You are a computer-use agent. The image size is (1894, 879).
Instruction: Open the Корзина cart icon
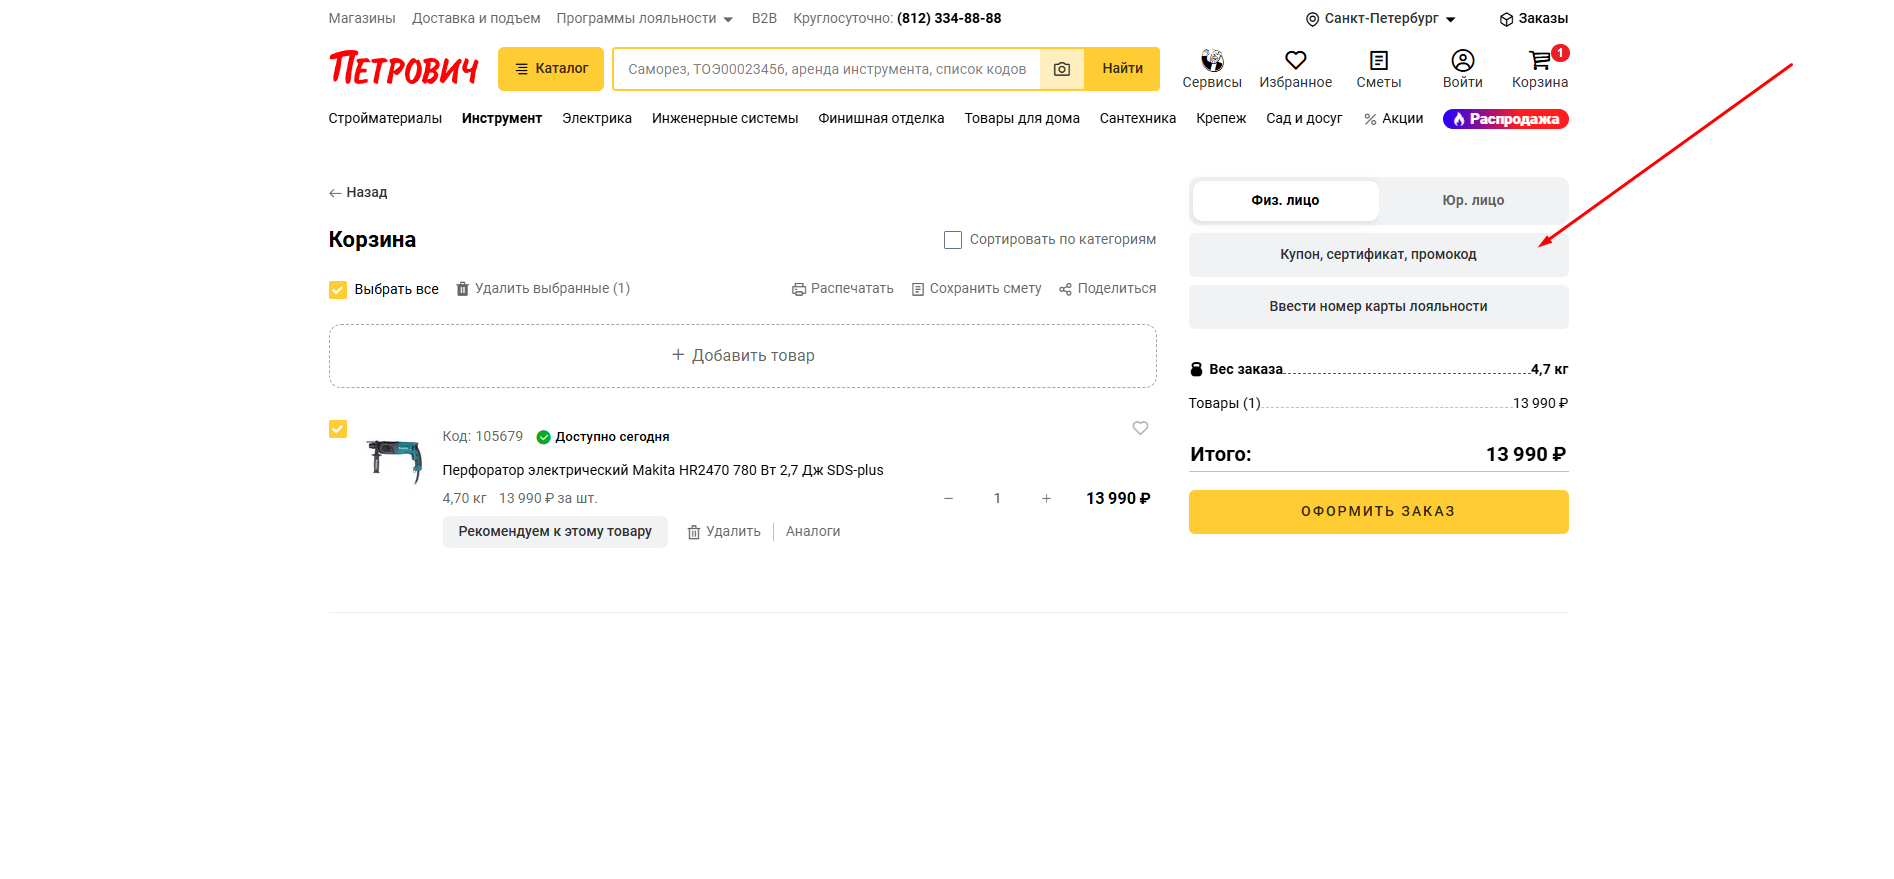coord(1539,62)
